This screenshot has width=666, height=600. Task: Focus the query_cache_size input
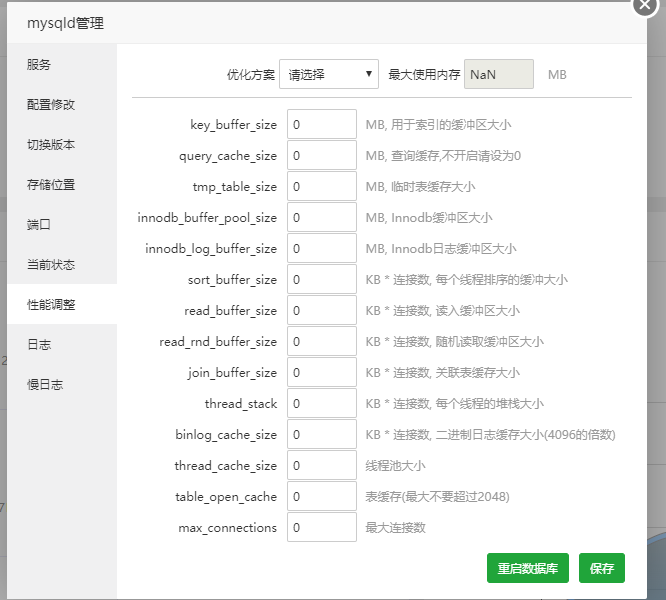pyautogui.click(x=322, y=155)
